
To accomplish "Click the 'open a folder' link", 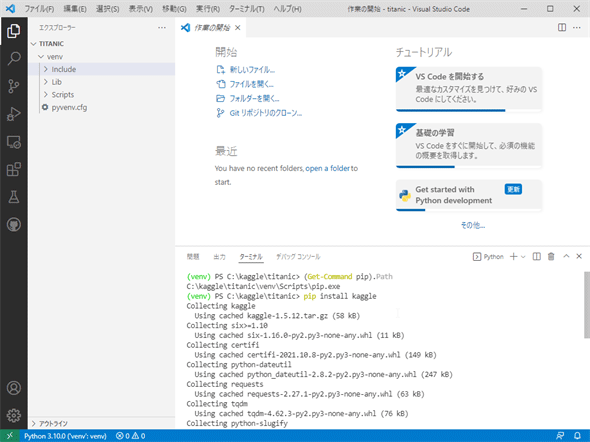I will [327, 169].
